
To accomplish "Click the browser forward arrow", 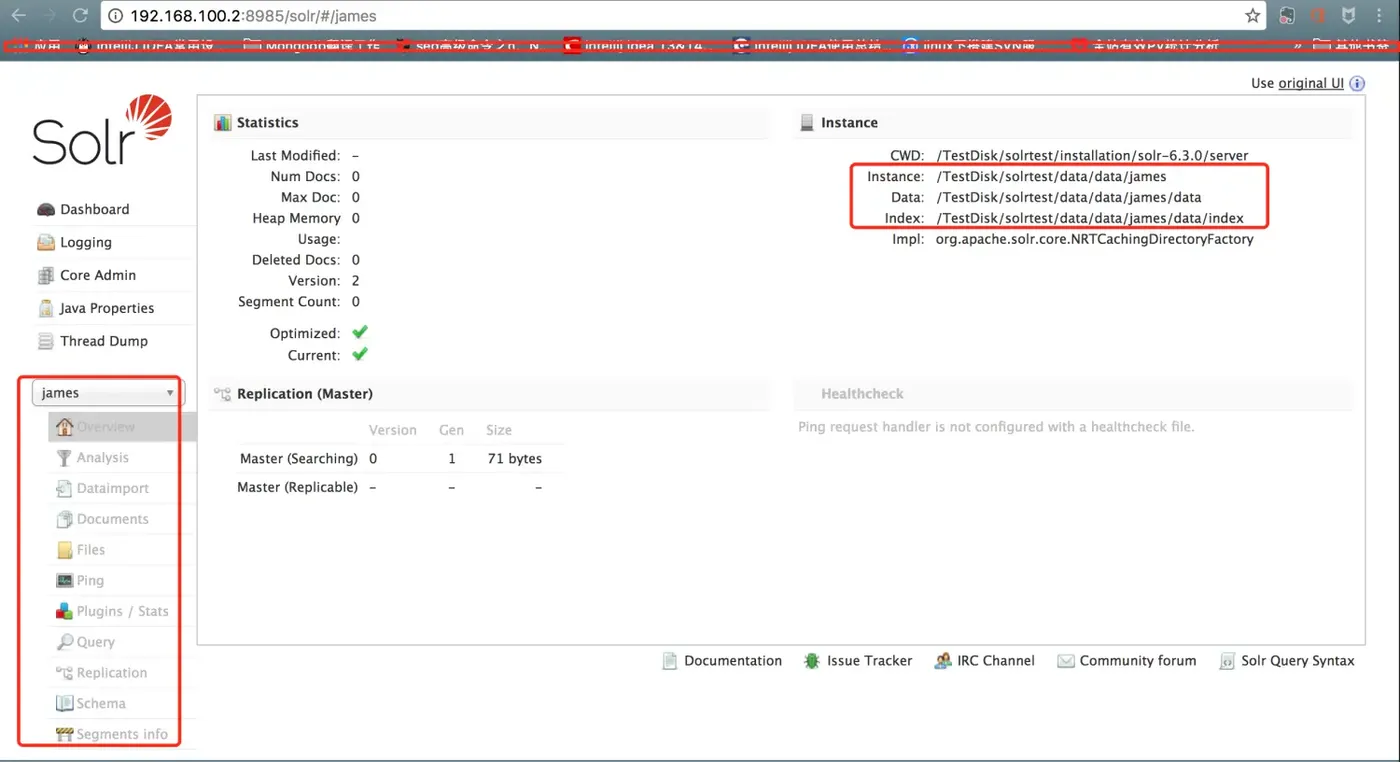I will pyautogui.click(x=49, y=15).
